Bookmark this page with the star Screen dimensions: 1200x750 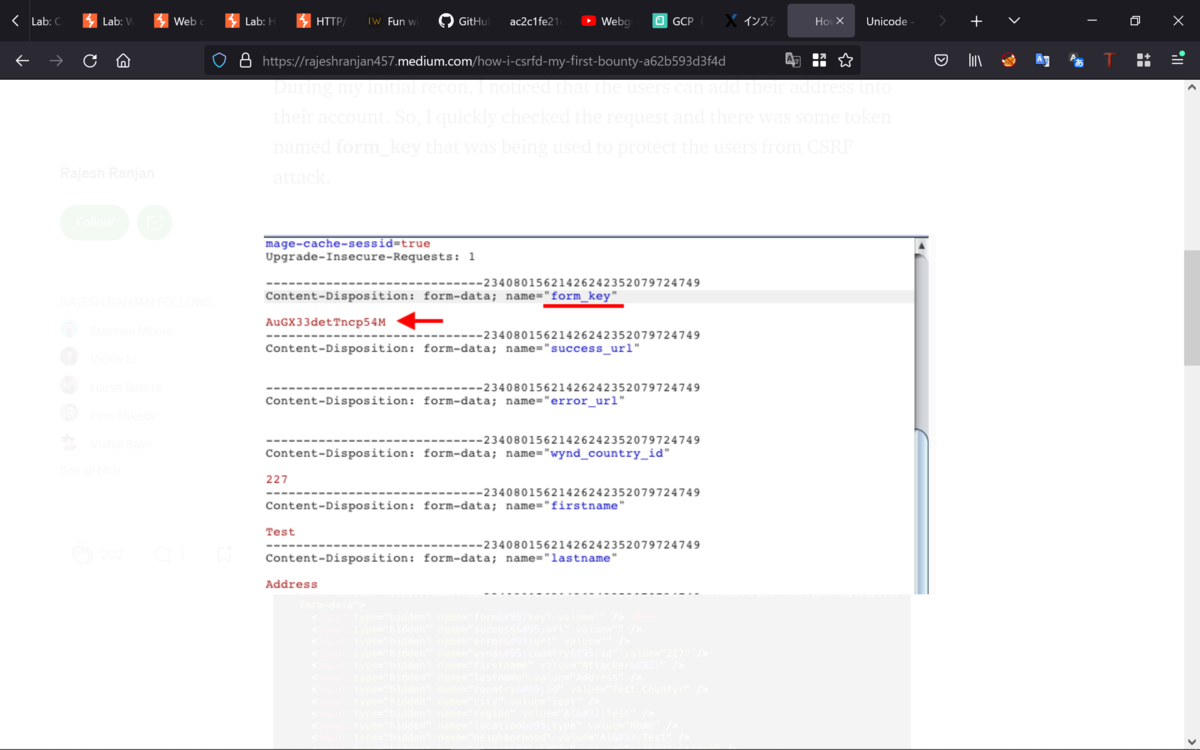[846, 61]
